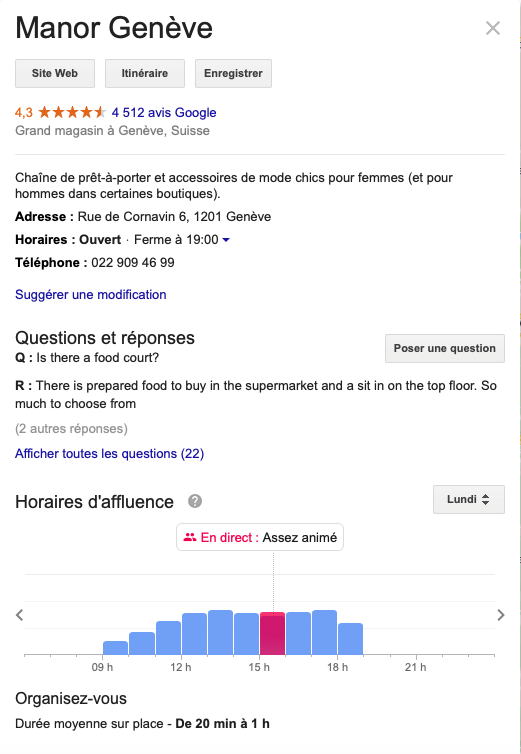Select the 09 h bar in chart
Screen dimensions: 521x754
click(x=115, y=648)
